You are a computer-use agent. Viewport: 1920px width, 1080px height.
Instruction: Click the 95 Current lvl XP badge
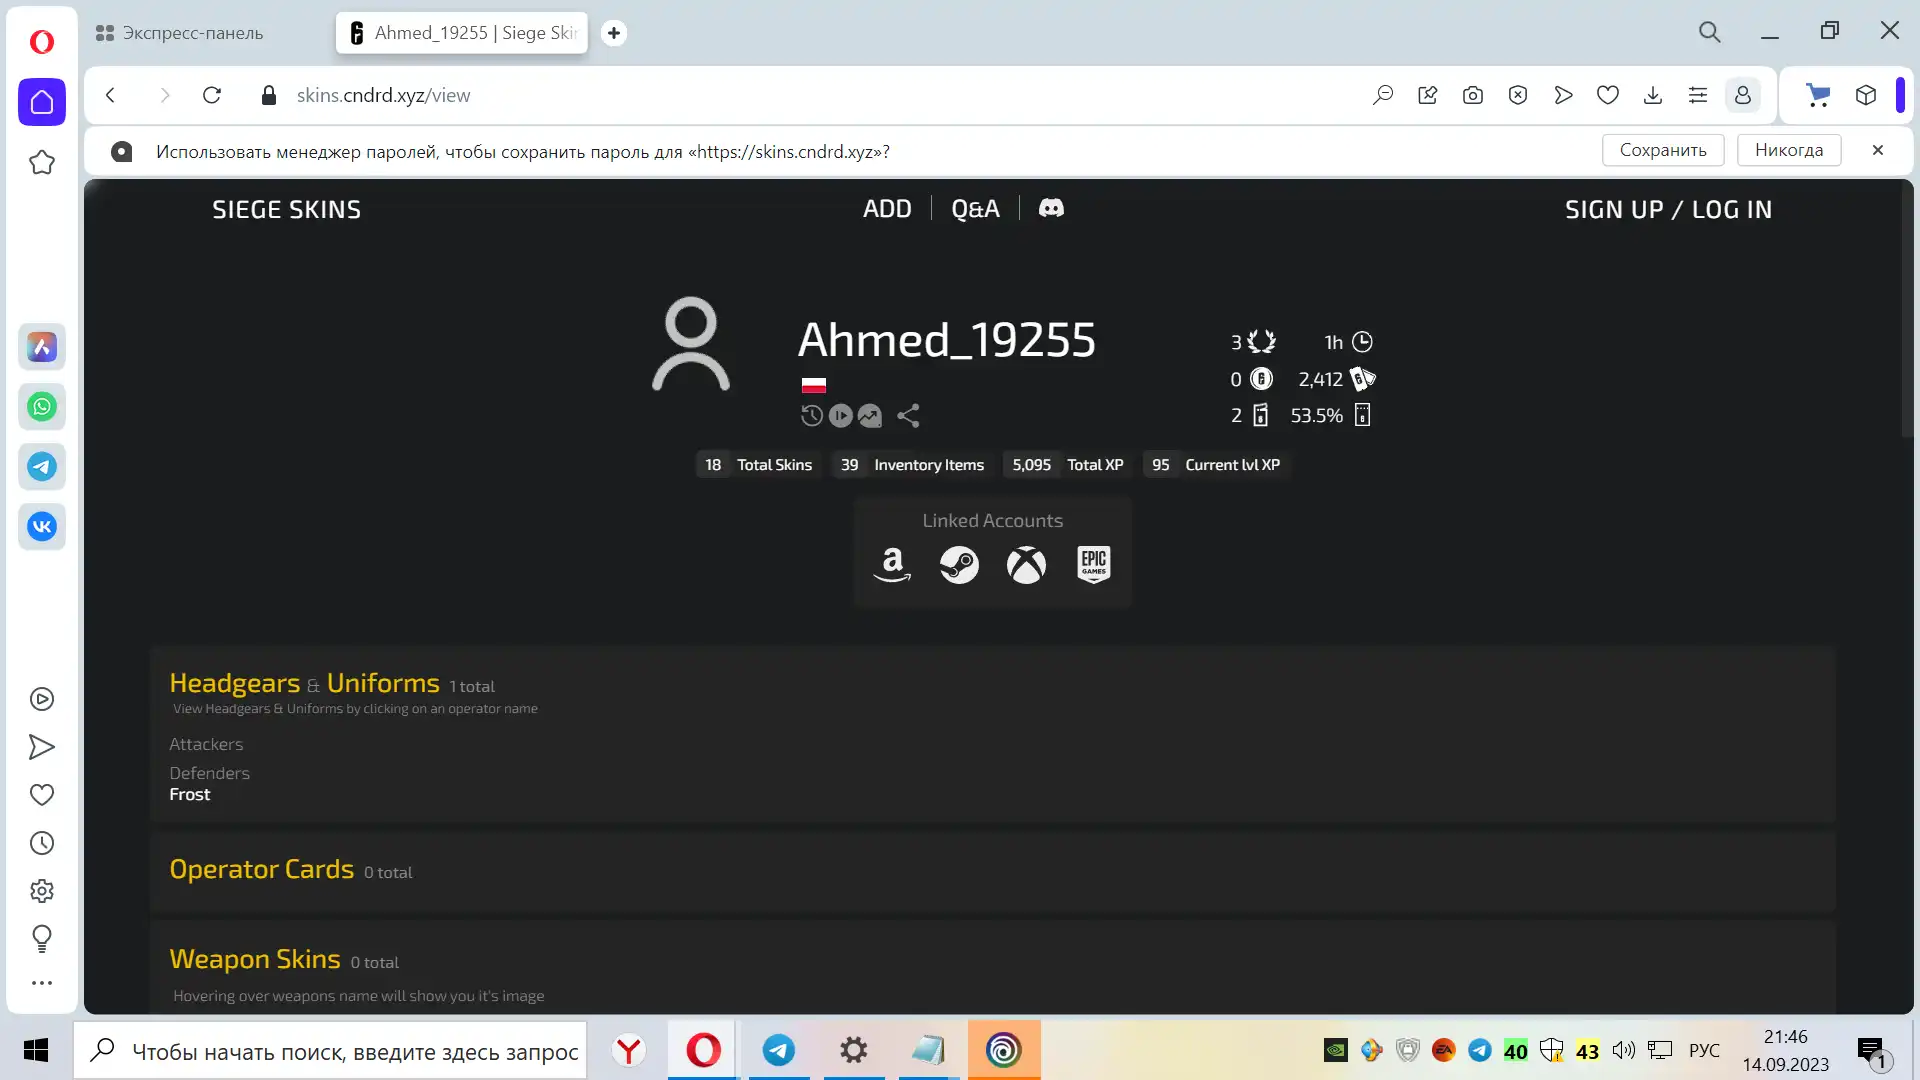(x=1215, y=465)
